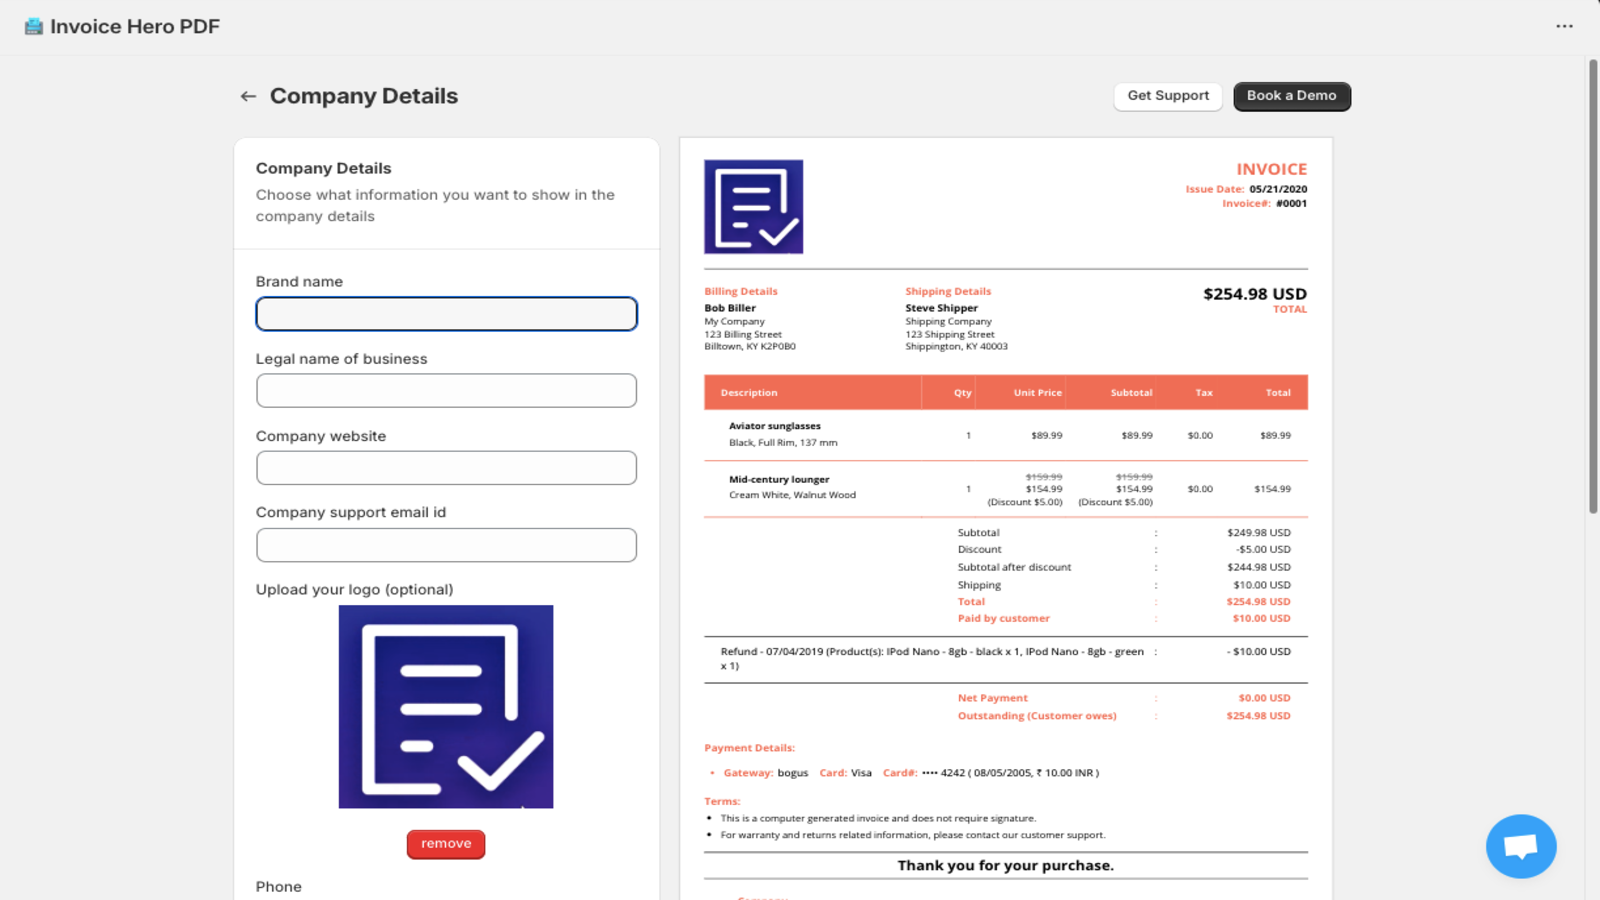Click the Bob Biller name
Image resolution: width=1600 pixels, height=900 pixels.
tap(730, 308)
